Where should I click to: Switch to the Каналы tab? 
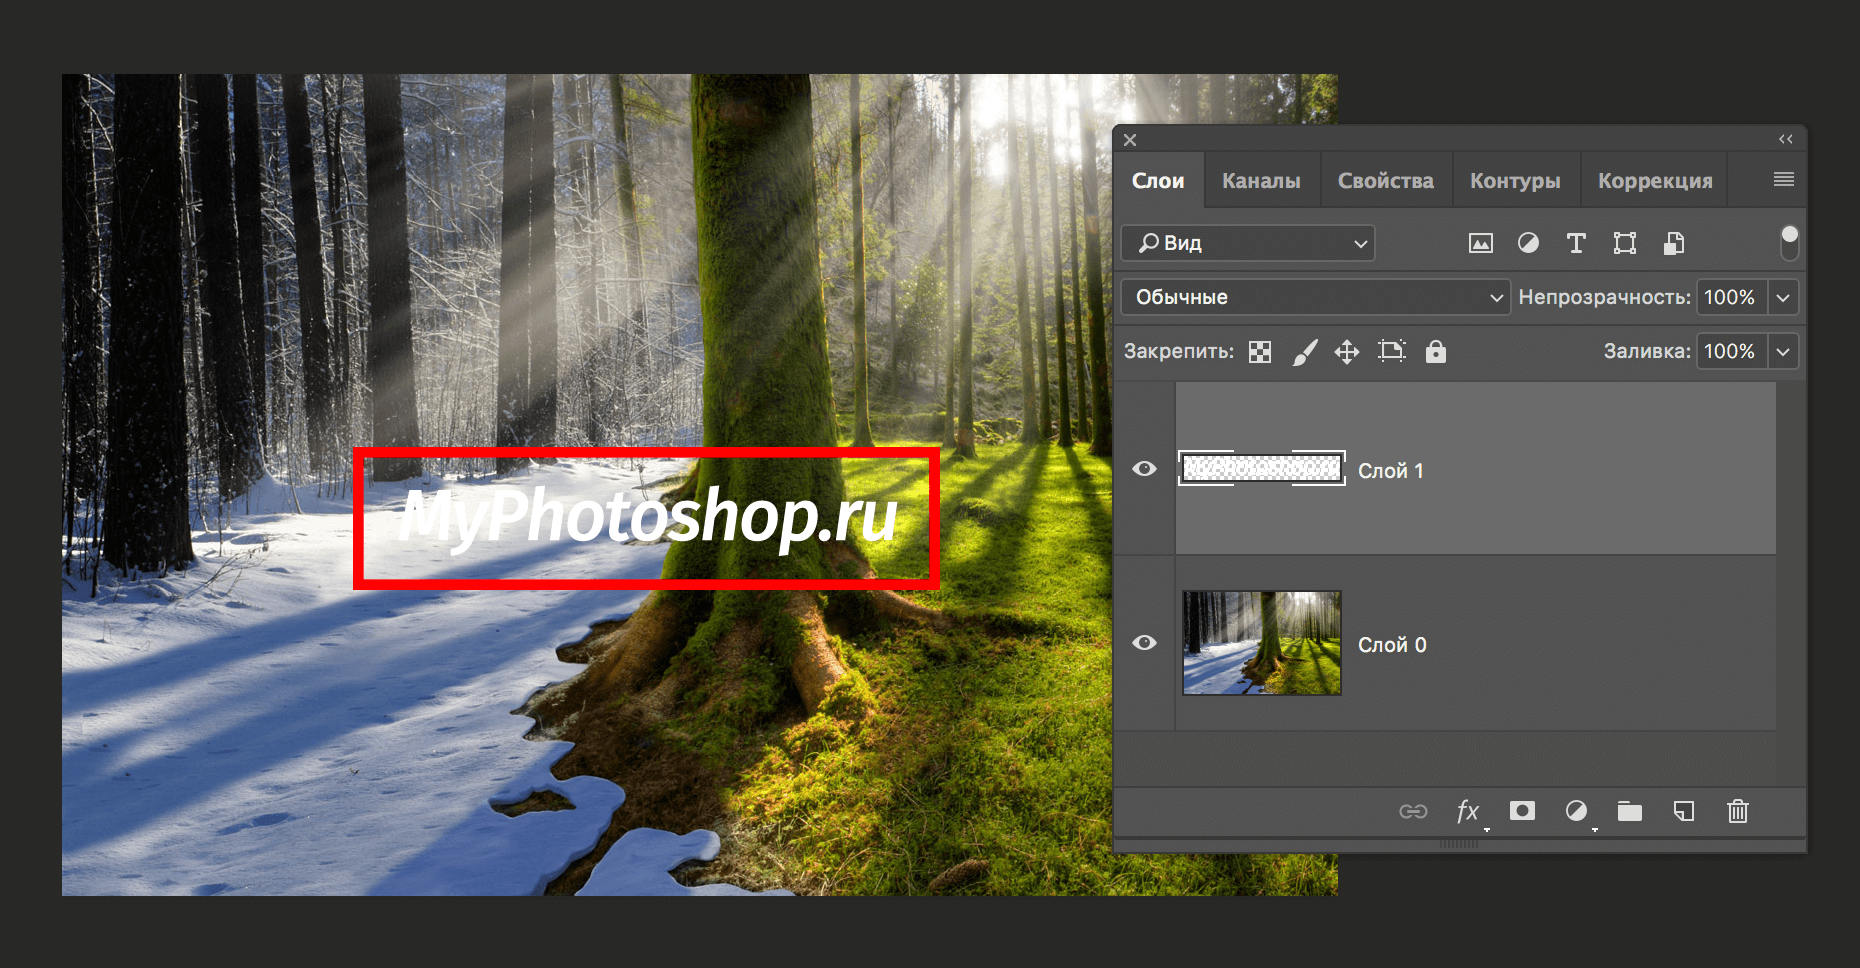1261,181
